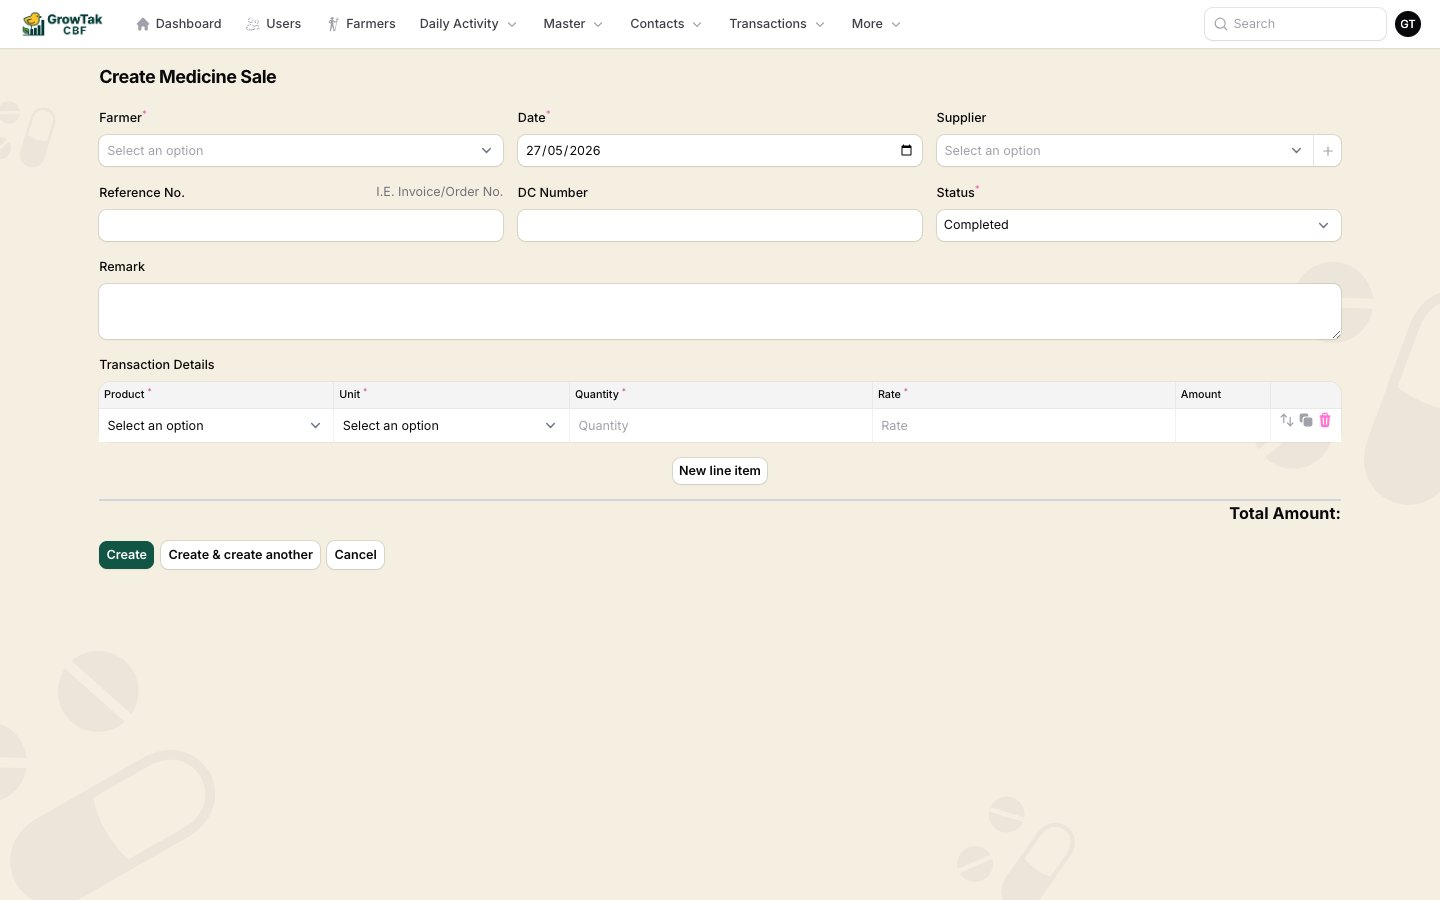Click the Rate input field
Image resolution: width=1440 pixels, height=900 pixels.
point(1023,426)
